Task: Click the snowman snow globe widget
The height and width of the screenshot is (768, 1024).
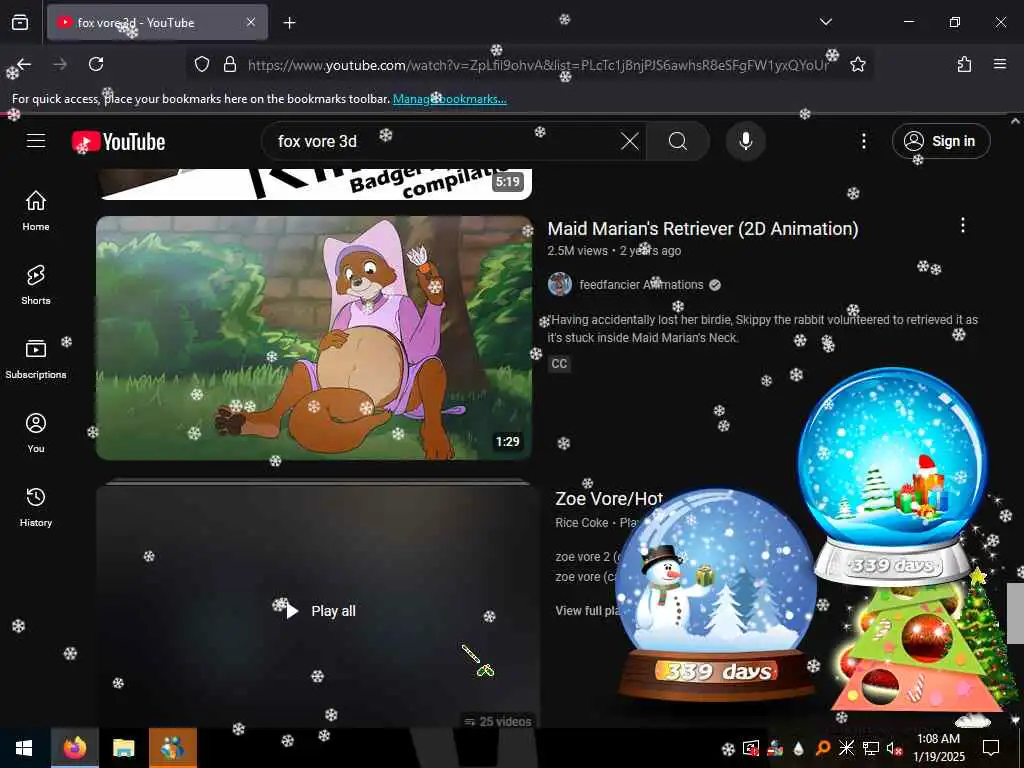Action: click(x=717, y=593)
